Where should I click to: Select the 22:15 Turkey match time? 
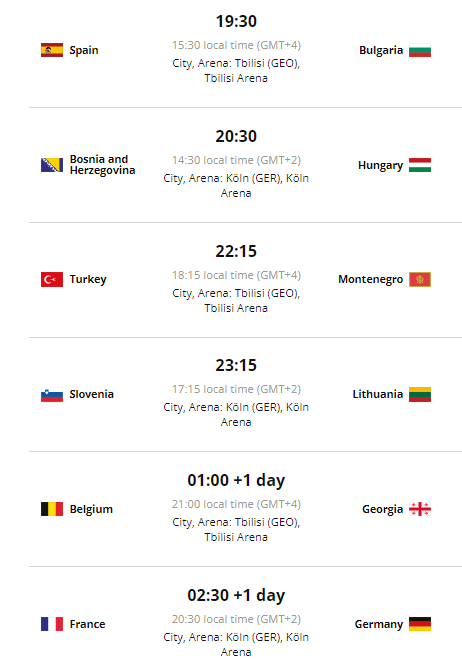click(236, 251)
